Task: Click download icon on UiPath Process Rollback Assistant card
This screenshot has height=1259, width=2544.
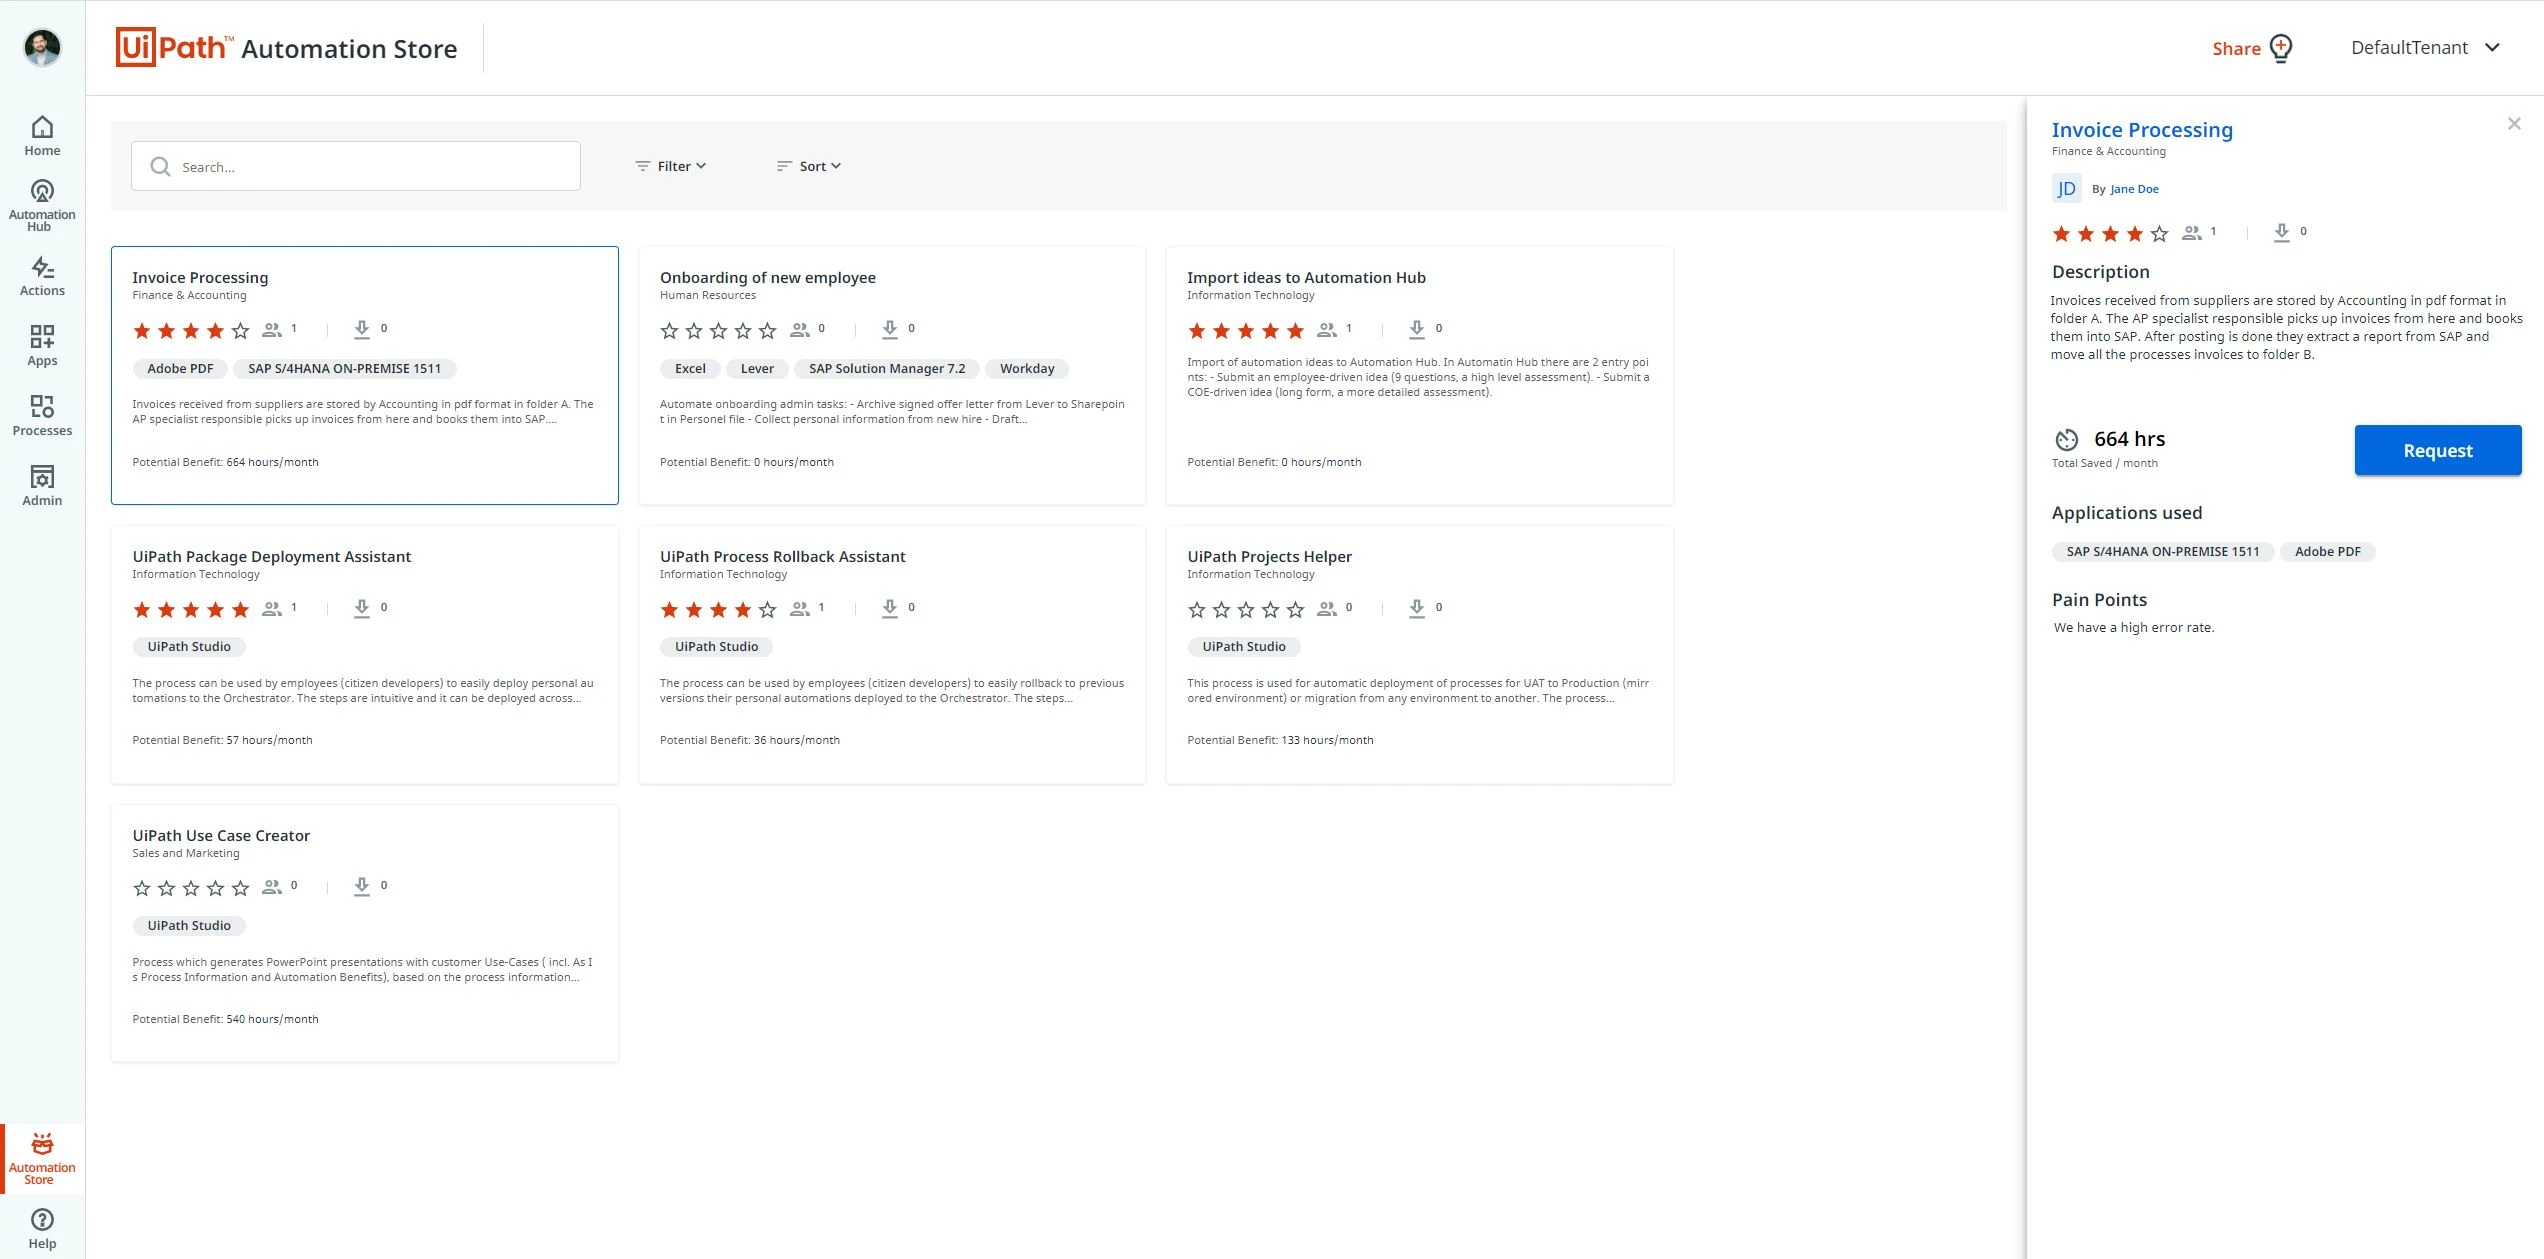Action: coord(890,608)
